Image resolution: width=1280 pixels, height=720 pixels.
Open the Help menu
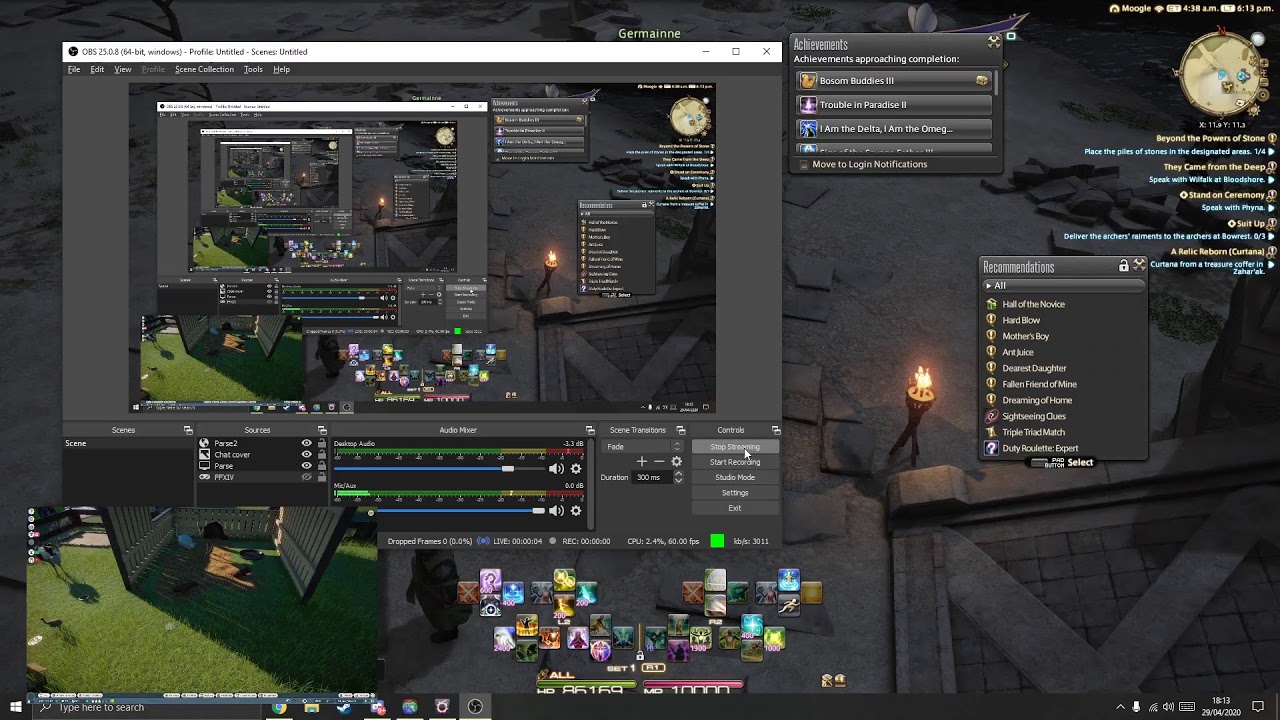click(x=282, y=69)
